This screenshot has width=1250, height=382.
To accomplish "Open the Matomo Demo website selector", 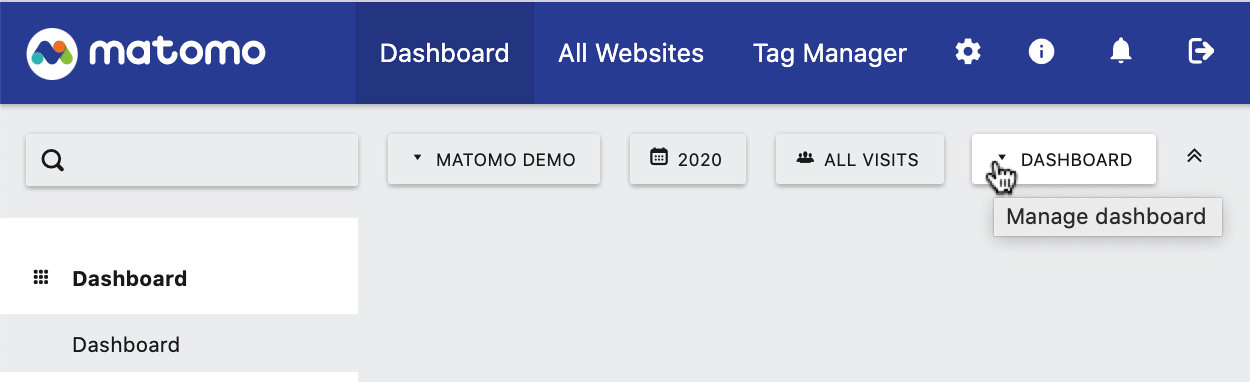I will [494, 159].
